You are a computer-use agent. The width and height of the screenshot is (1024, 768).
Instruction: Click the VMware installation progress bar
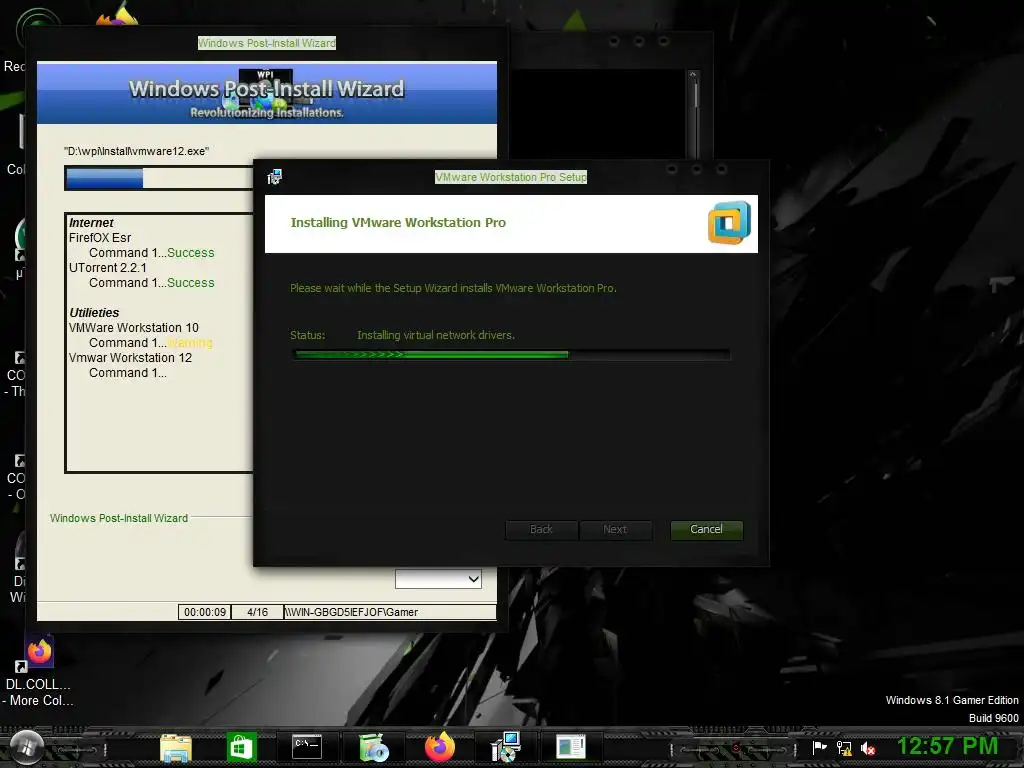point(511,355)
